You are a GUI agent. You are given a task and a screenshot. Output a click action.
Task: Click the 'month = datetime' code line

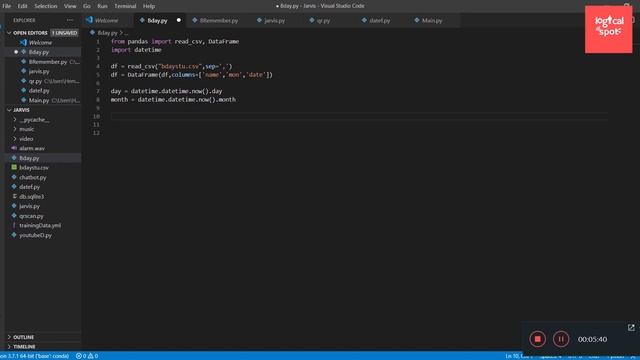(173, 100)
